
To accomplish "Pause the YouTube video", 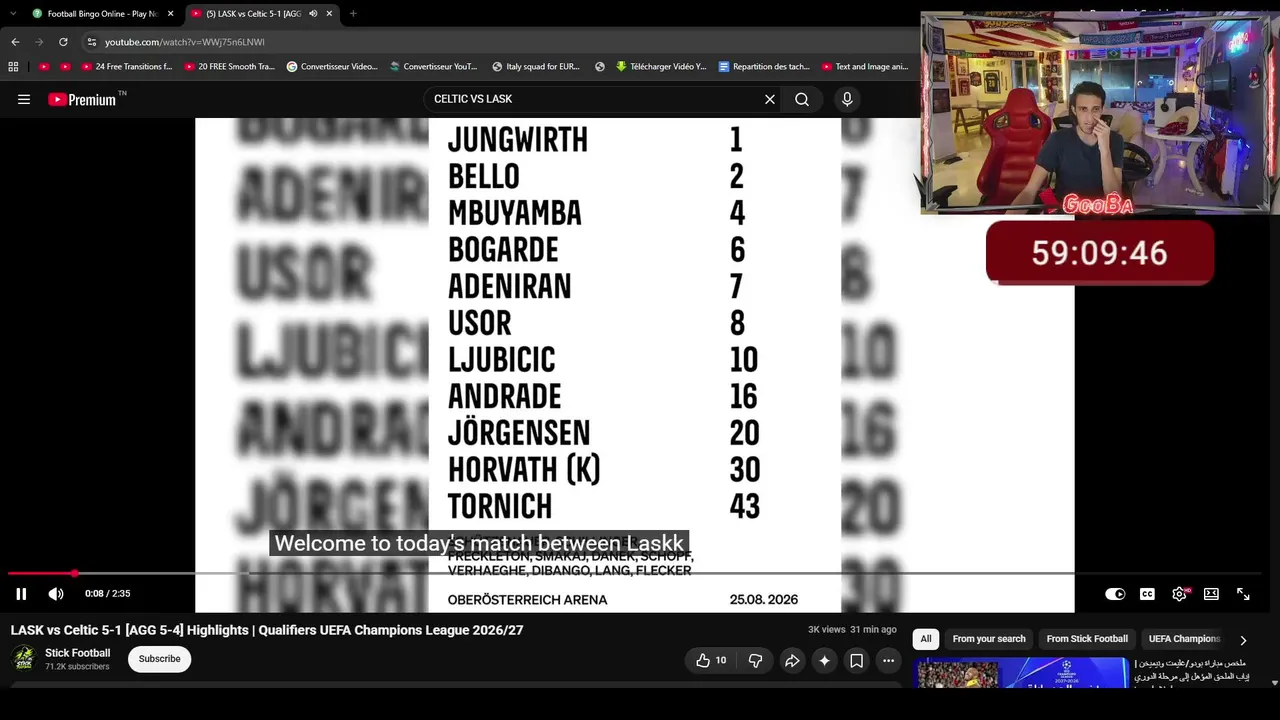I will click(x=21, y=594).
